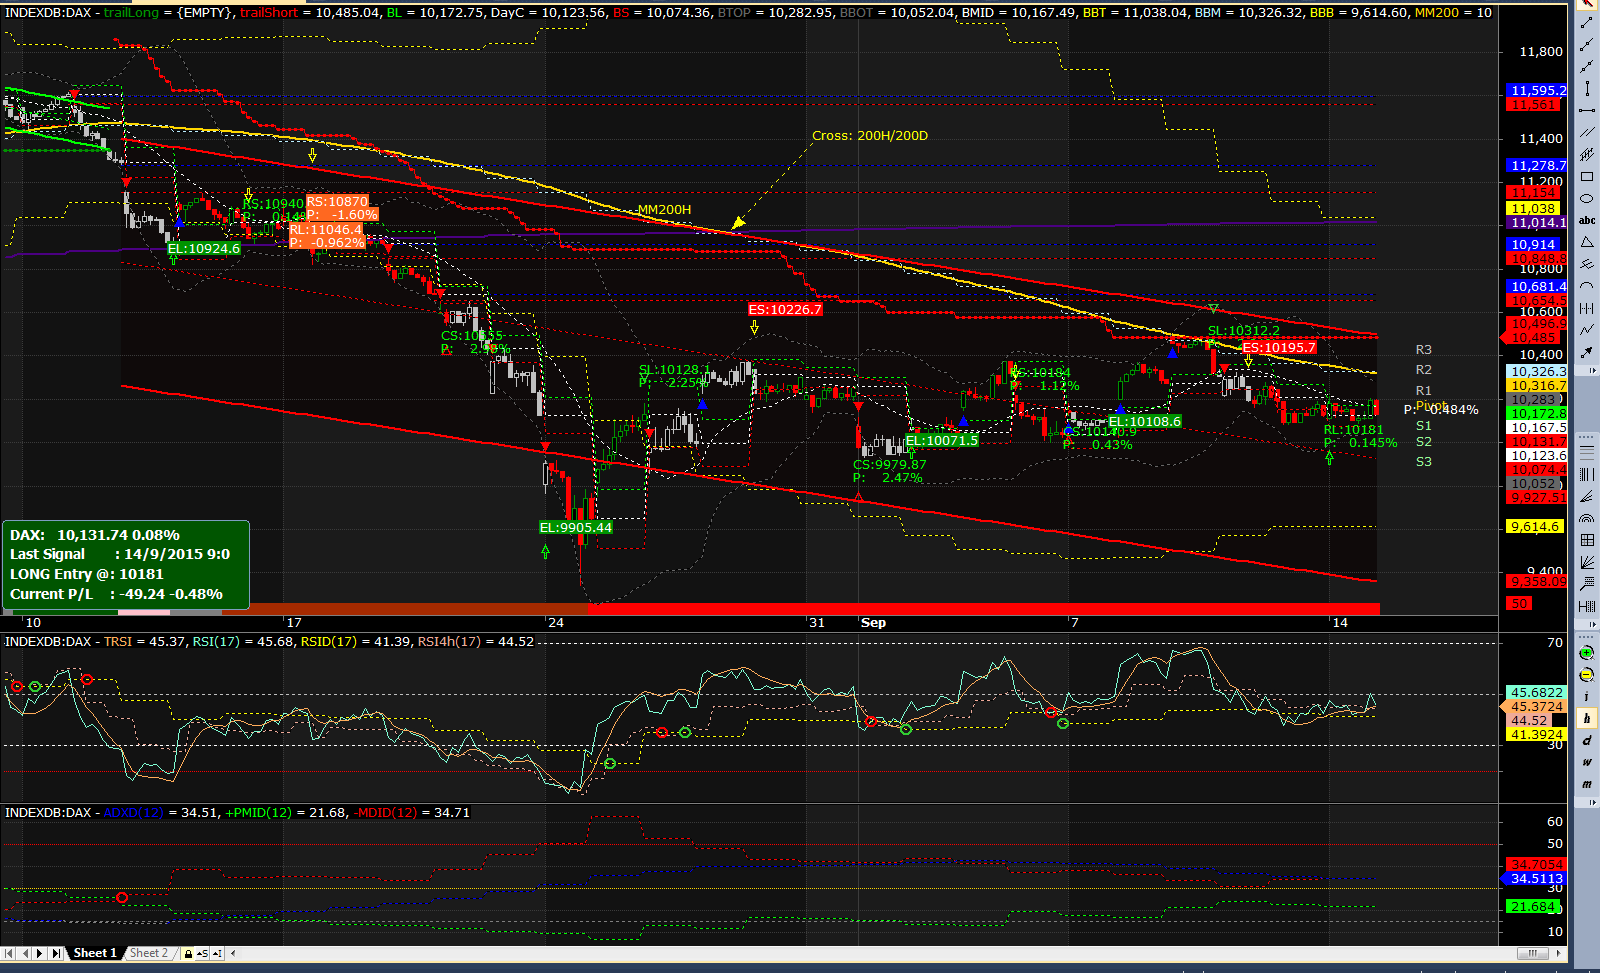
Task: Switch chart to monthly 'm' interval
Action: click(1587, 784)
